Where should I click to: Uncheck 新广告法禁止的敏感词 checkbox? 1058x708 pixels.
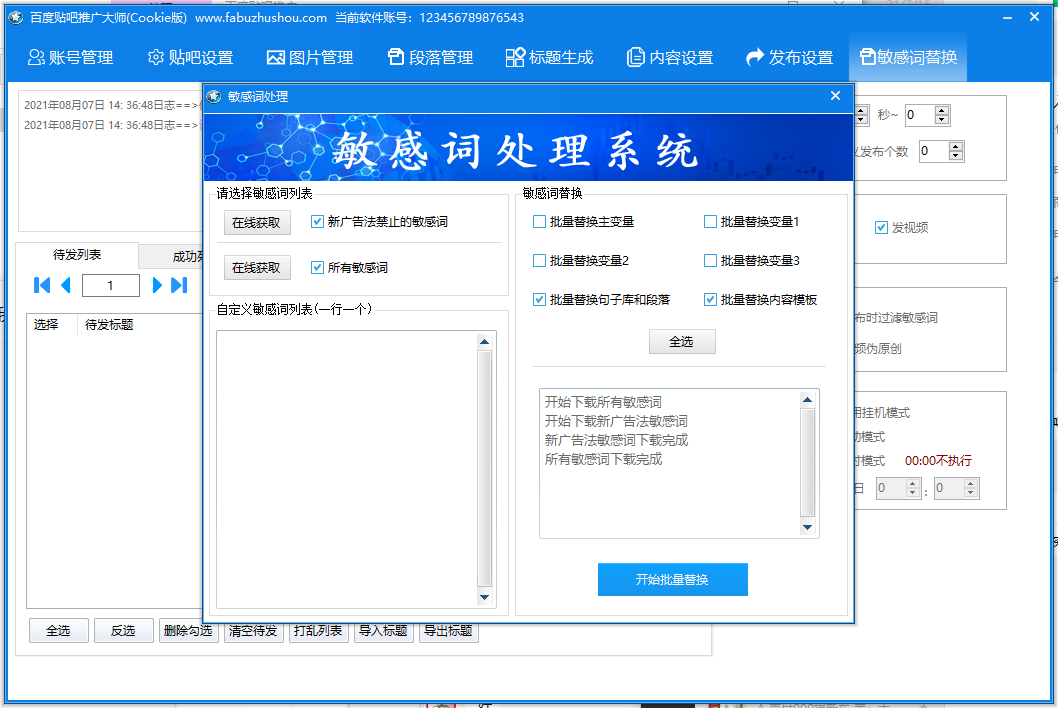pyautogui.click(x=318, y=222)
